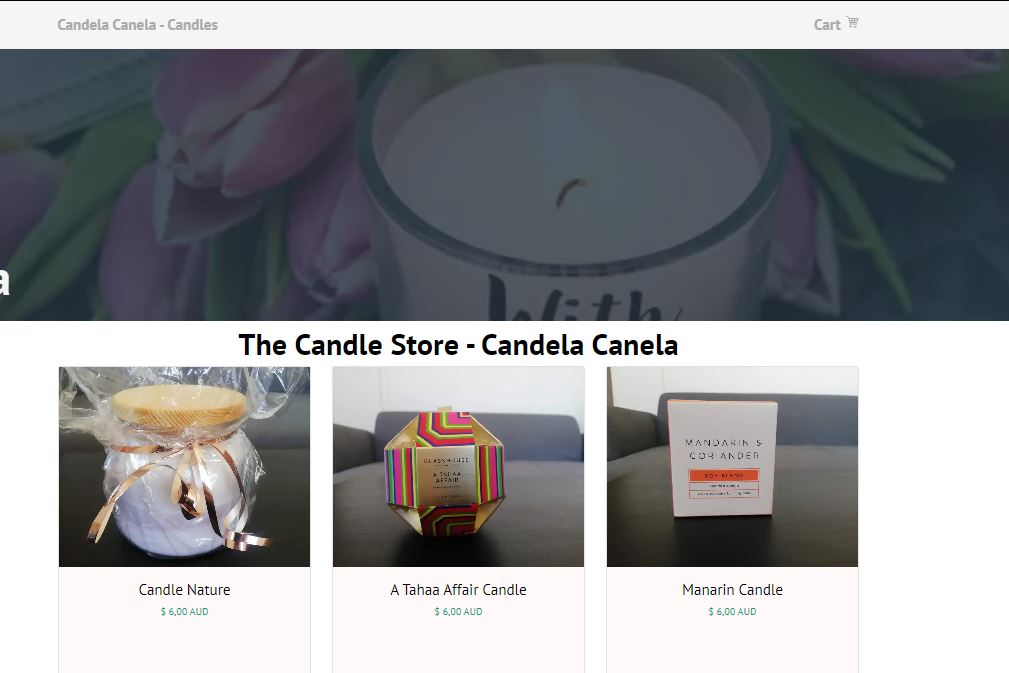
Task: Open the A Tahaa Affair Candle photo
Action: coord(458,466)
